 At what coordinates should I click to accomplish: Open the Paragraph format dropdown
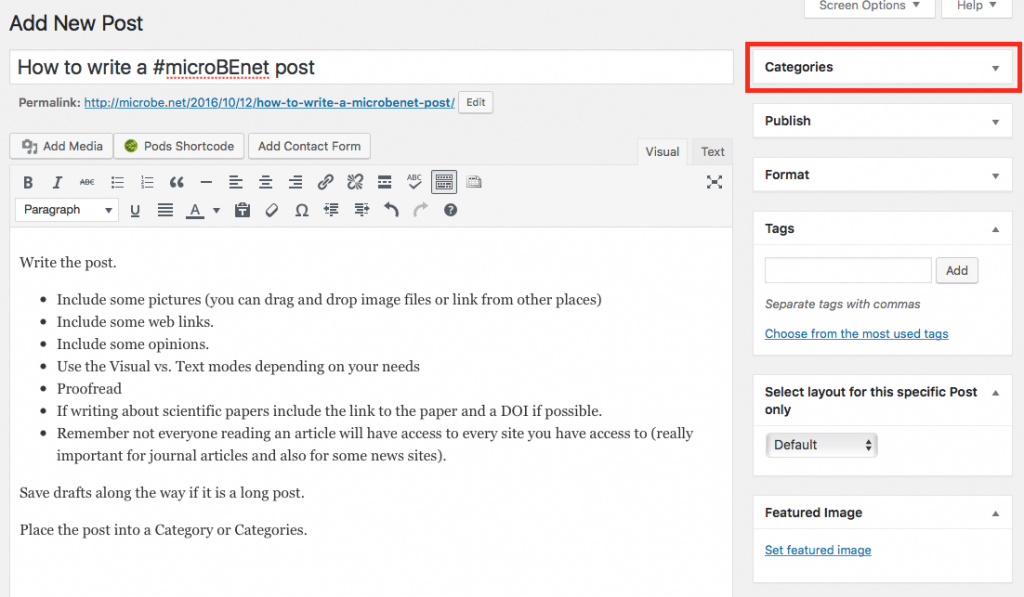coord(67,210)
